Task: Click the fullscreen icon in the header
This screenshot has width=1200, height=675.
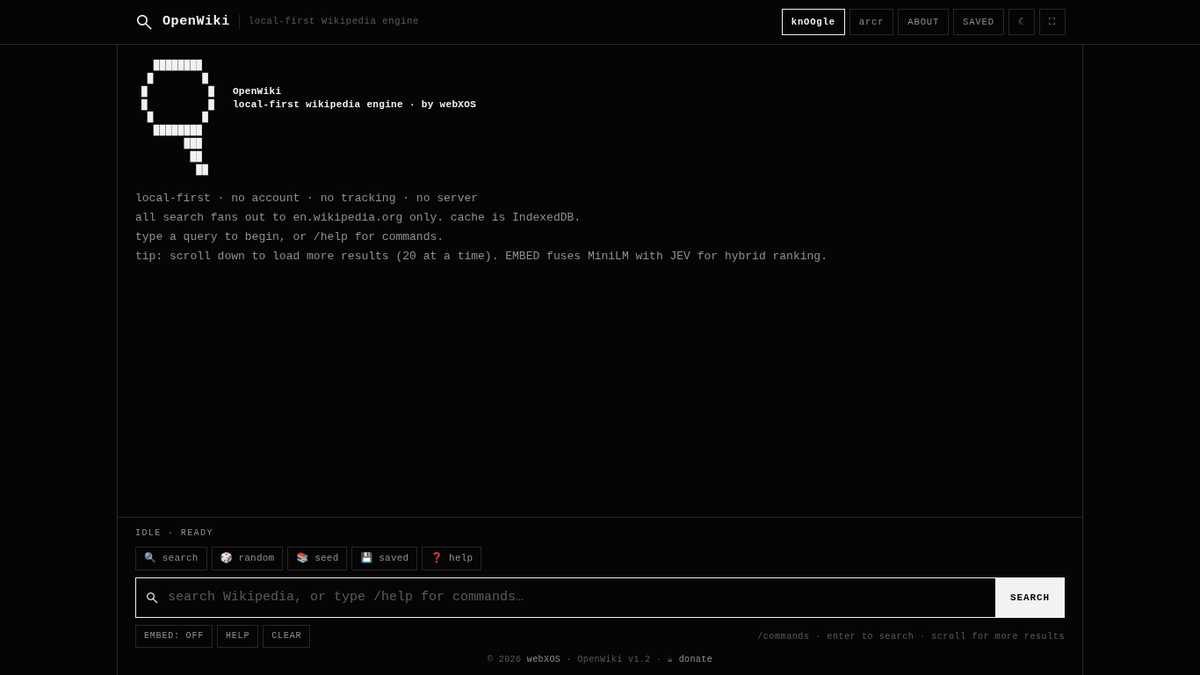Action: [1052, 22]
